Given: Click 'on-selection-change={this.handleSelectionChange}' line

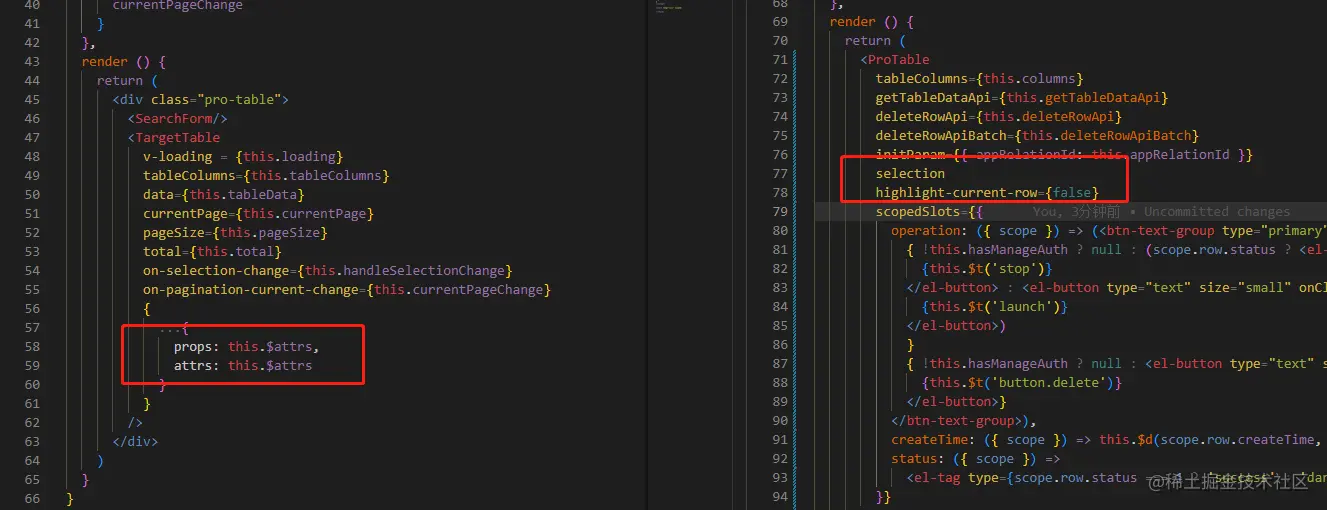Looking at the screenshot, I should click(x=328, y=270).
